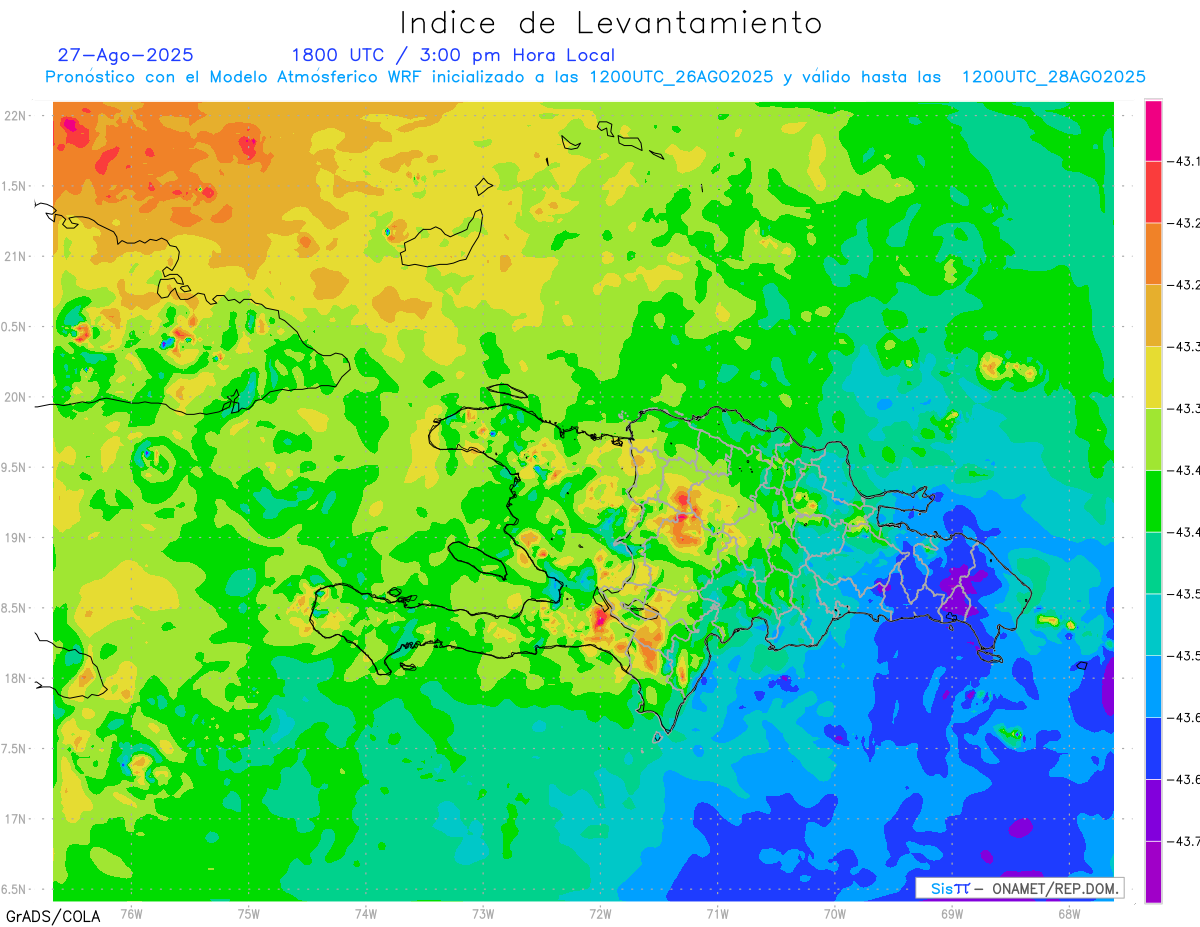
Task: Click the '9.5N' latitude label
Action: coord(15,467)
